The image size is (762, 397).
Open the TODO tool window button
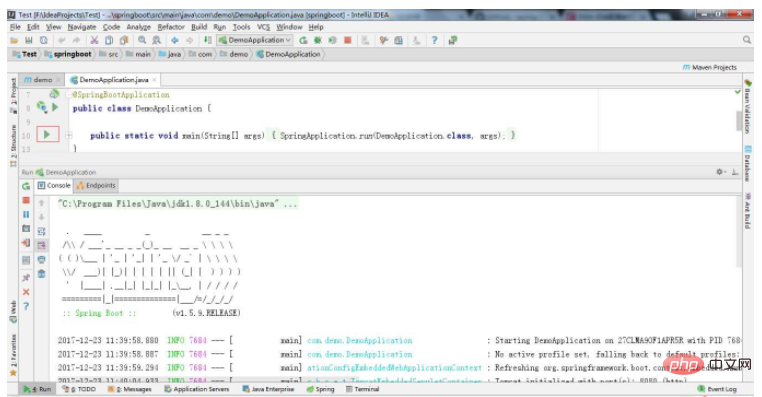click(79, 389)
